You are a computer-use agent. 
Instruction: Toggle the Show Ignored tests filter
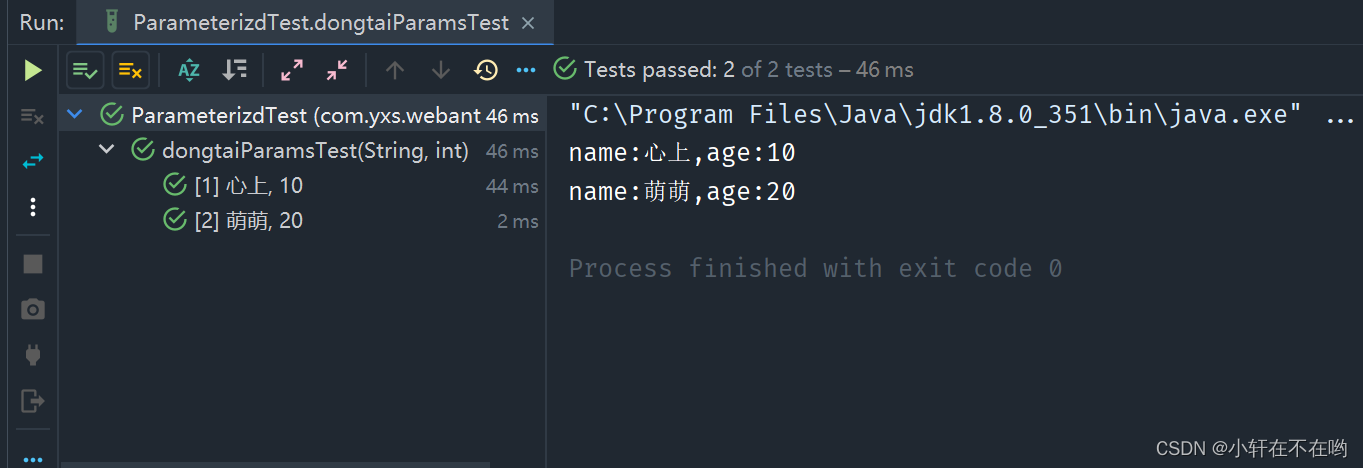(130, 70)
